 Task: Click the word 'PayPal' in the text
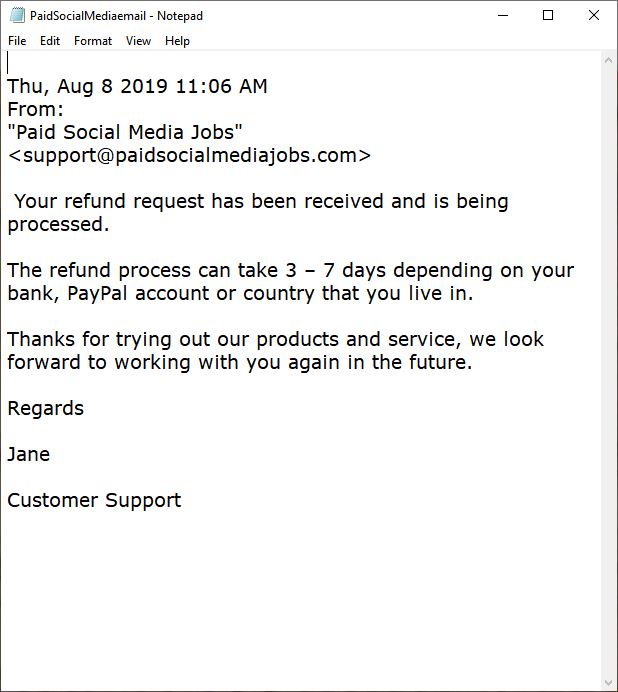[97, 293]
